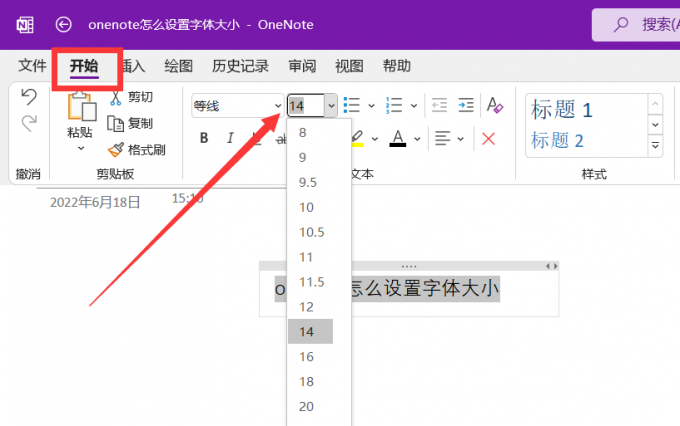The image size is (680, 426).
Task: Switch to the 视图 tab
Action: 349,66
